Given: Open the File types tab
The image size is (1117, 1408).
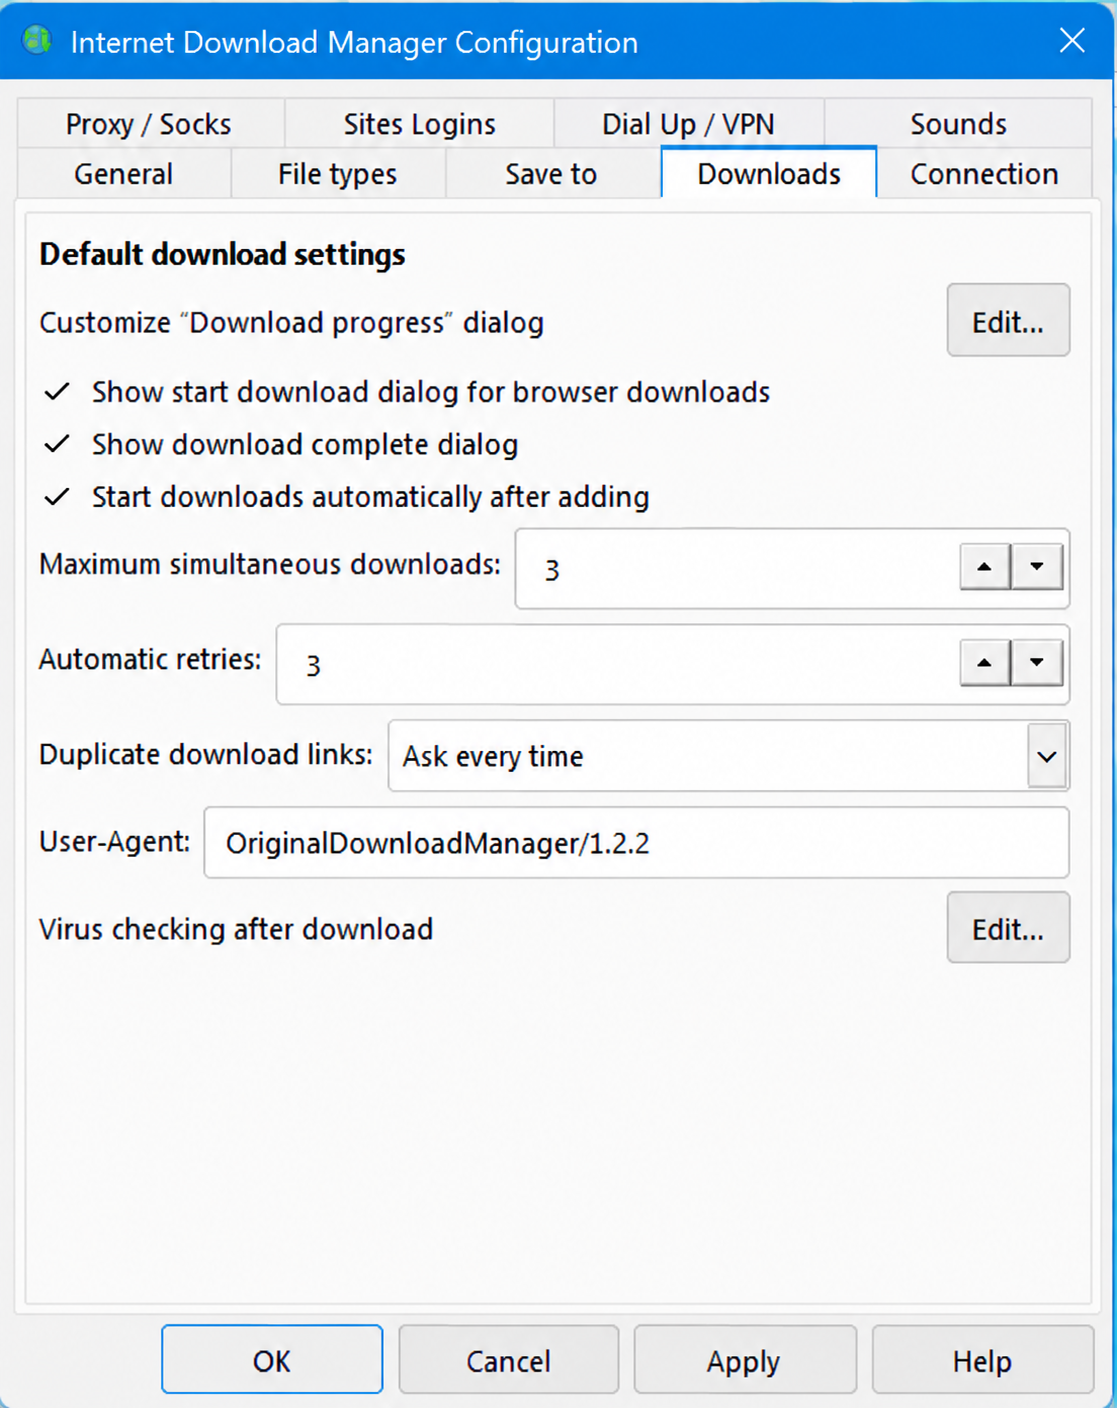Looking at the screenshot, I should click(x=338, y=174).
